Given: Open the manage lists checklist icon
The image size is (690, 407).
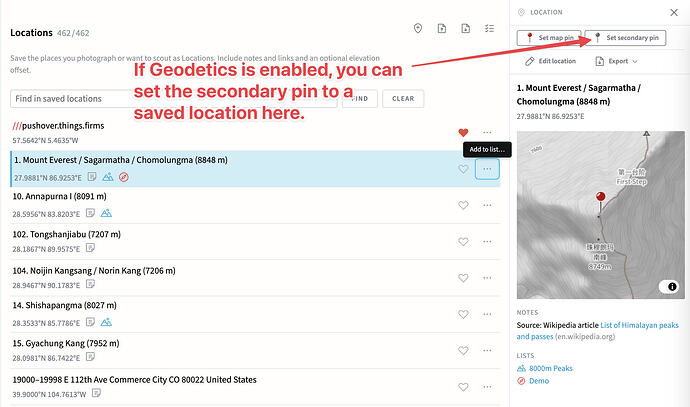Looking at the screenshot, I should click(489, 29).
